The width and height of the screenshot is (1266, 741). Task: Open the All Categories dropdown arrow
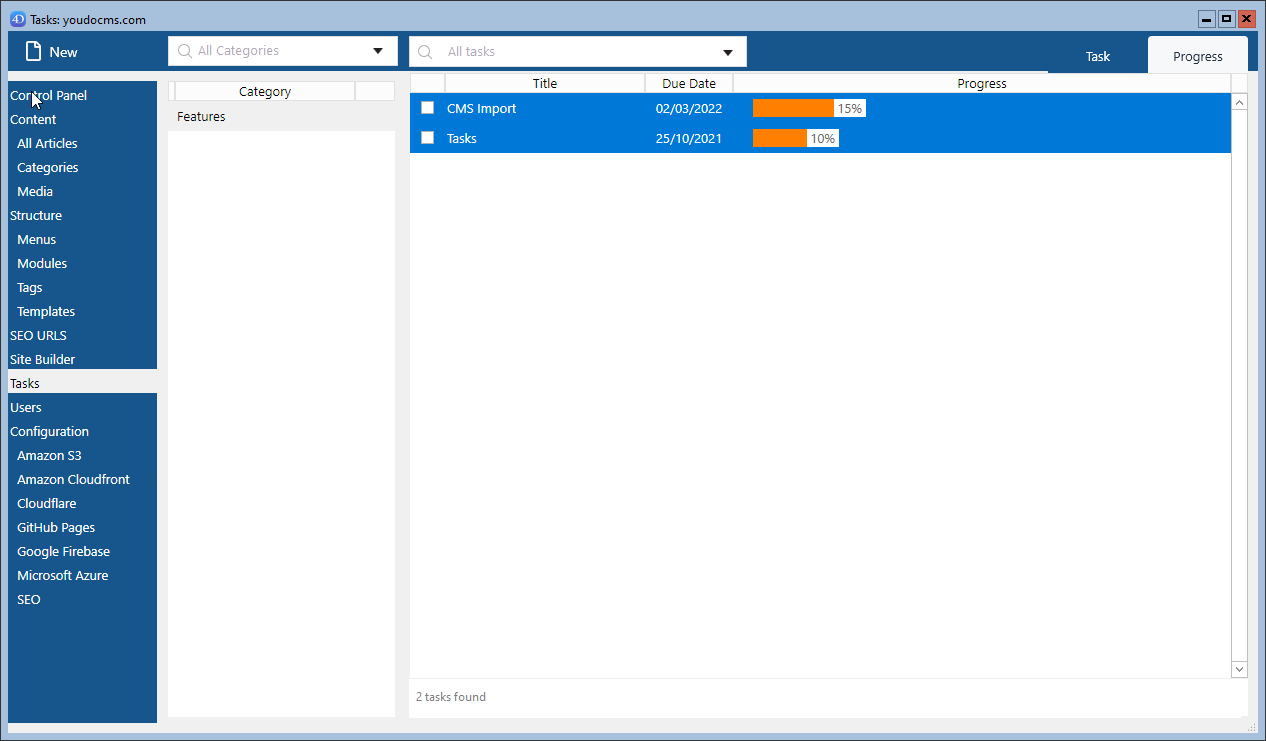(x=378, y=51)
